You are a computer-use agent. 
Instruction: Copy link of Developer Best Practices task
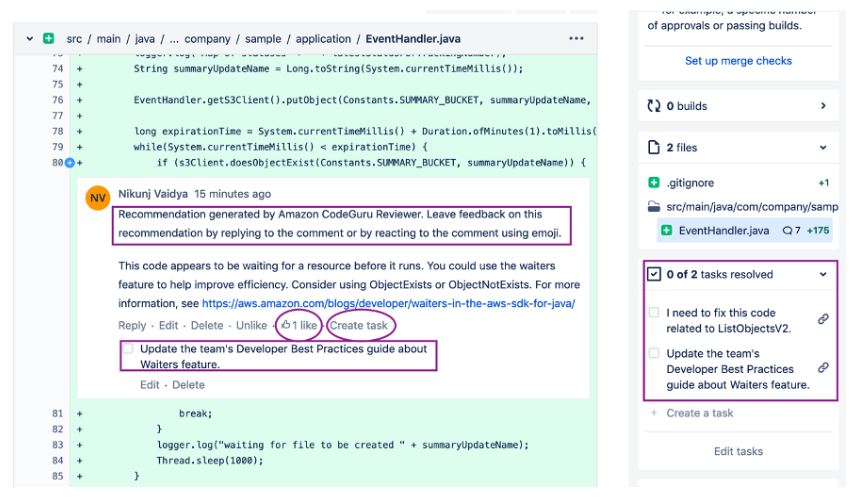(x=822, y=368)
